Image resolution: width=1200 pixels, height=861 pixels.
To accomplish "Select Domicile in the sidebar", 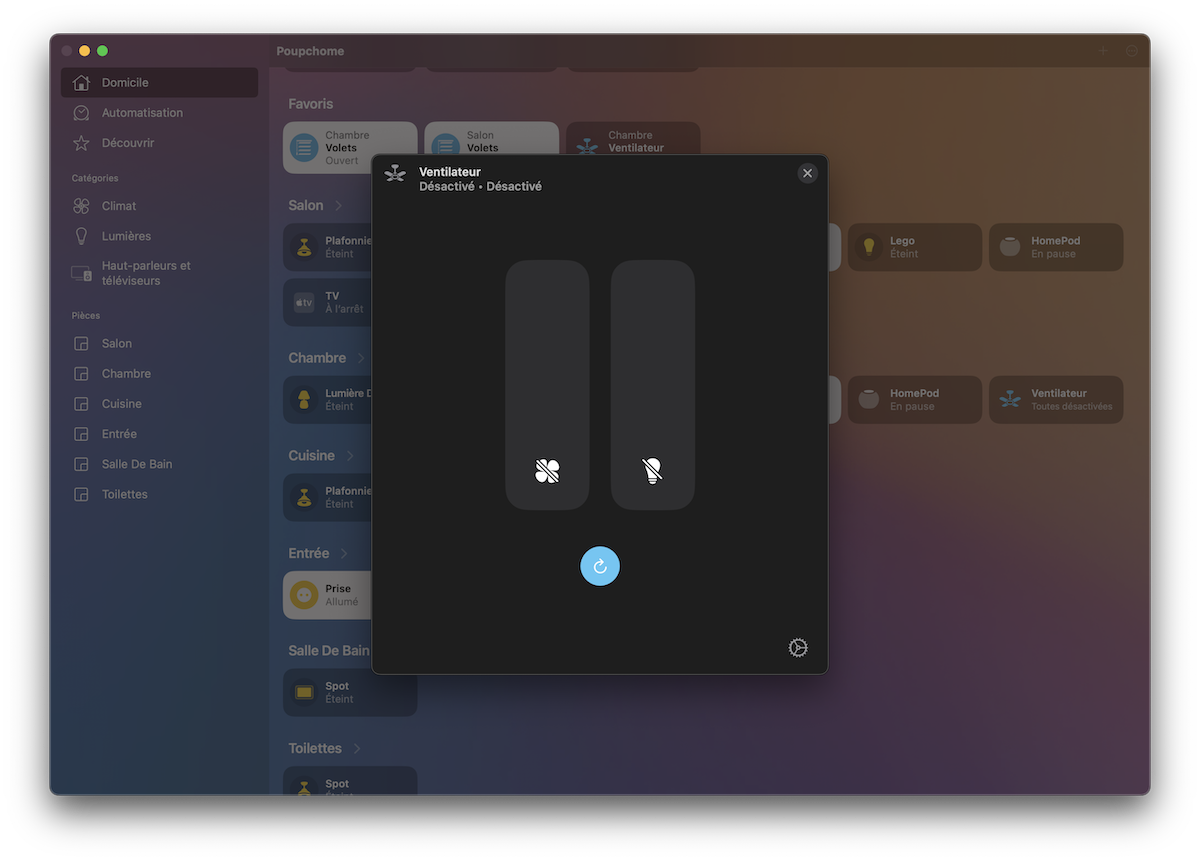I will (x=159, y=82).
